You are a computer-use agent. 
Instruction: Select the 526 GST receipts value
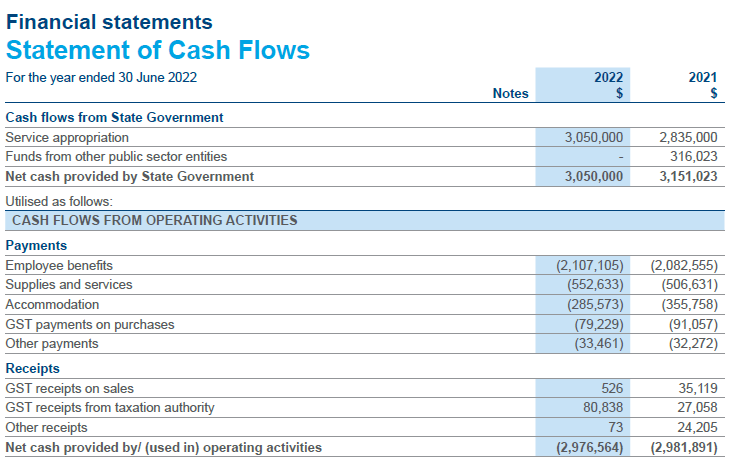[612, 389]
